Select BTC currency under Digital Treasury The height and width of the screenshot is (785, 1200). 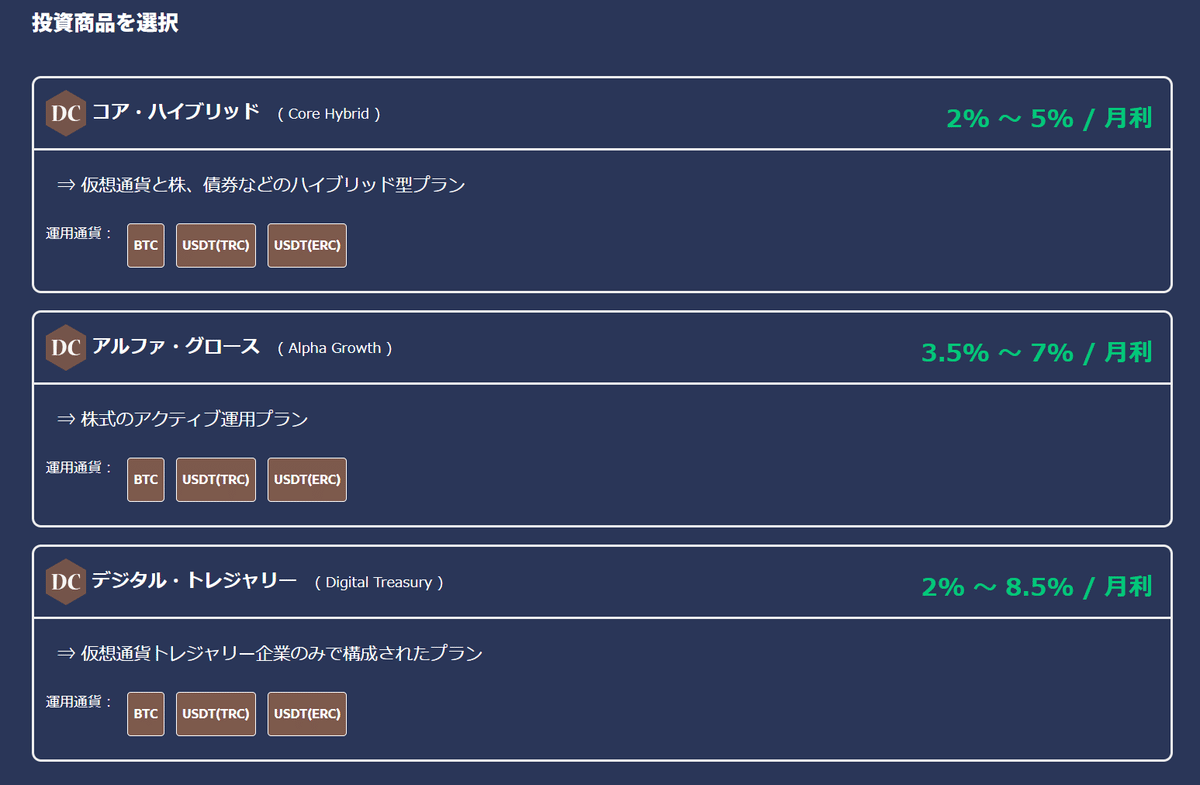click(x=145, y=713)
